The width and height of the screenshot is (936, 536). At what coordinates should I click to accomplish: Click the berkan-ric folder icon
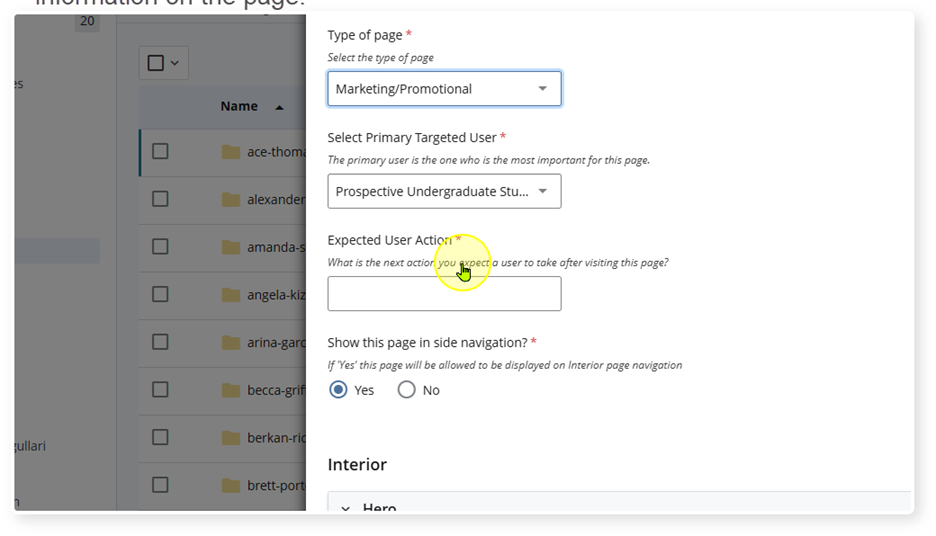tap(231, 438)
